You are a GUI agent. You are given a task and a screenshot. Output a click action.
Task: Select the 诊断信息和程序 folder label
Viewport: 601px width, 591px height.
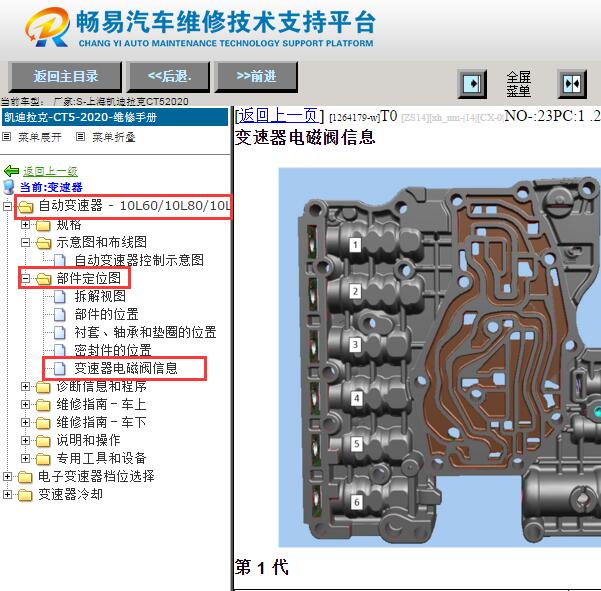[102, 386]
